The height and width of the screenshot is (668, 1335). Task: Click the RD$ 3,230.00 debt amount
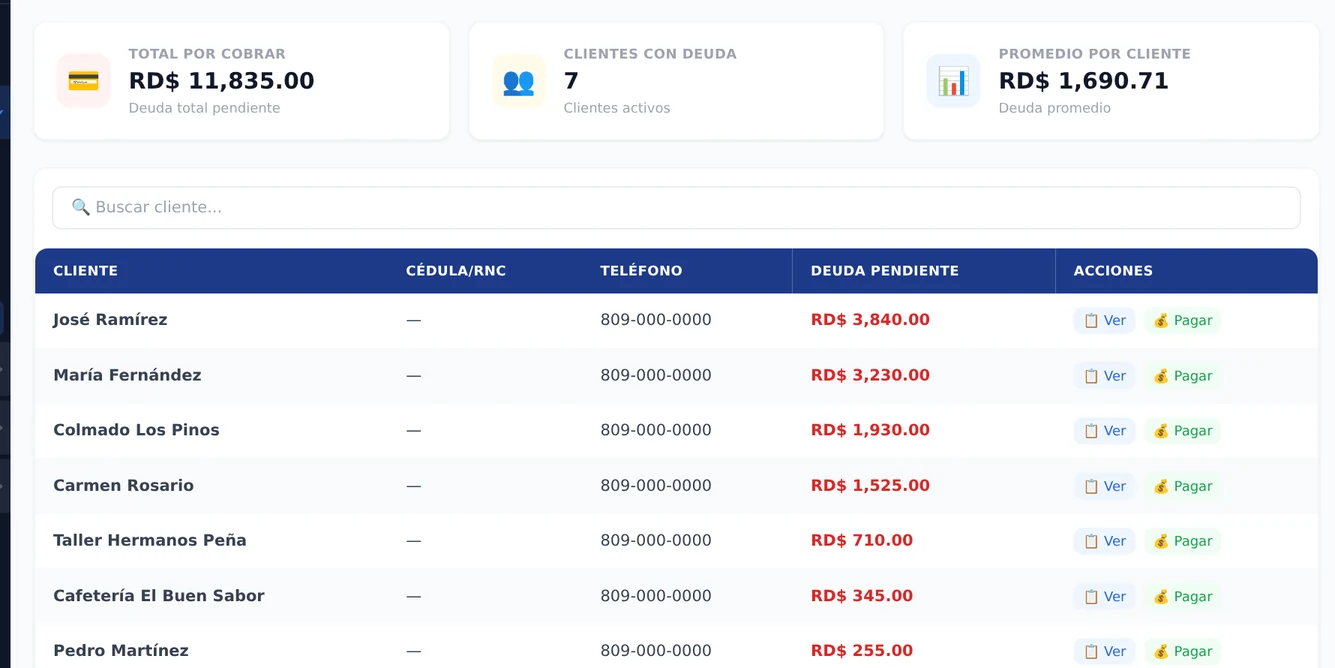click(x=870, y=375)
